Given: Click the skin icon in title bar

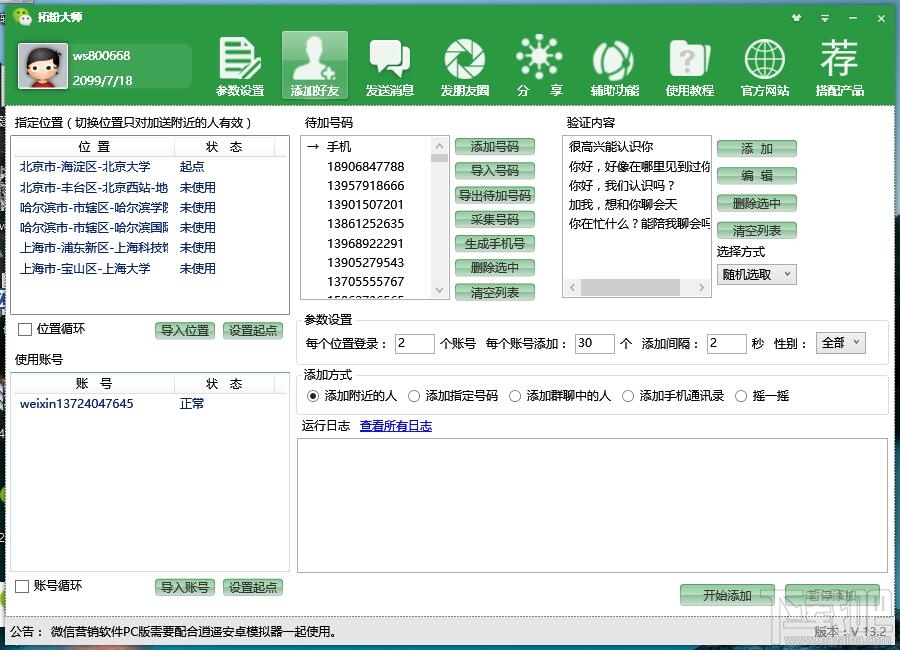Looking at the screenshot, I should point(796,18).
